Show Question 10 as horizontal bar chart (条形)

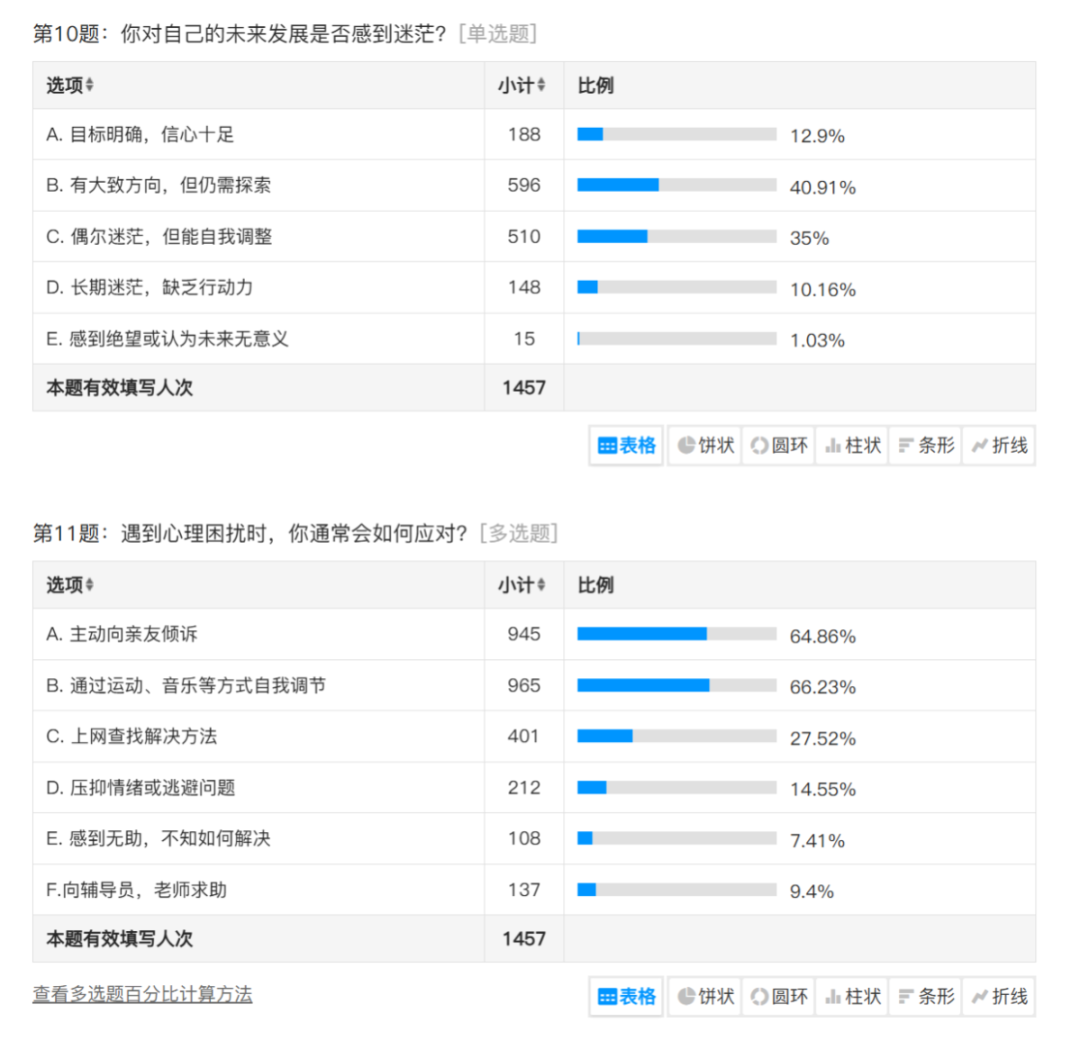[x=925, y=446]
